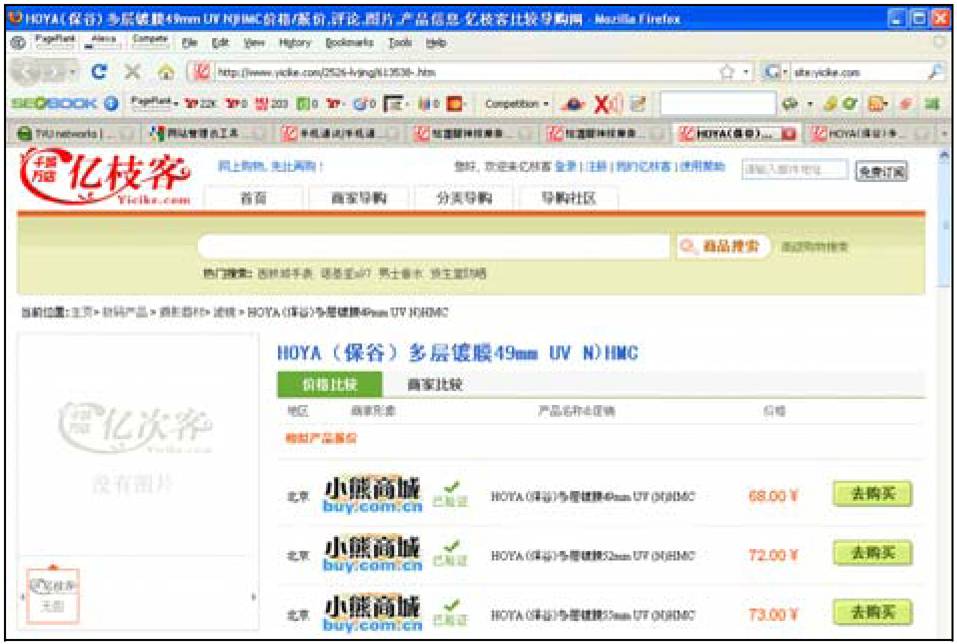Click the green icon at toolbar far right
The height and width of the screenshot is (644, 957).
click(932, 104)
